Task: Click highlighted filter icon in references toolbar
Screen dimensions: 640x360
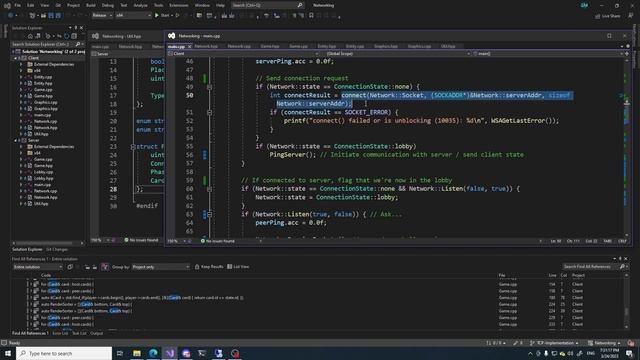Action: [x=104, y=267]
